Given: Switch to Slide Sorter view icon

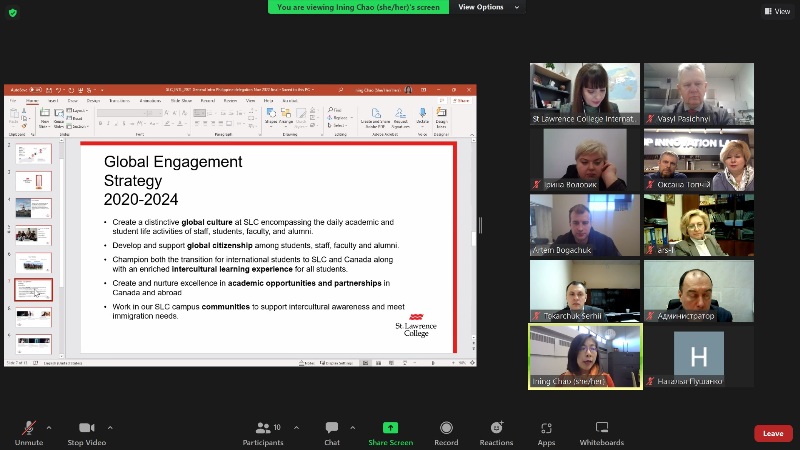Looking at the screenshot, I should pyautogui.click(x=378, y=363).
